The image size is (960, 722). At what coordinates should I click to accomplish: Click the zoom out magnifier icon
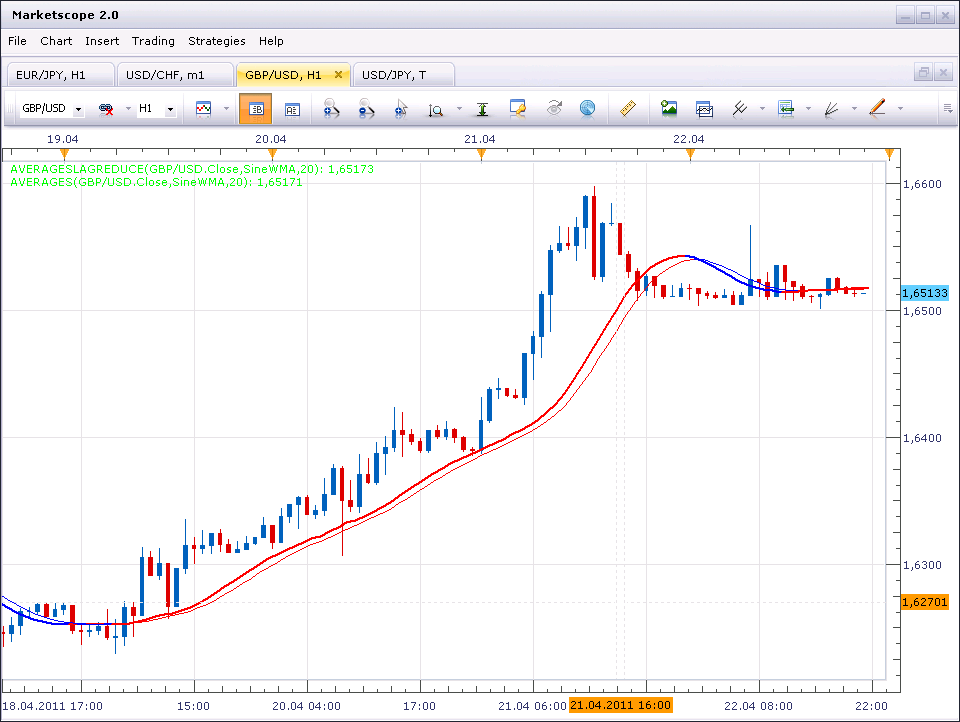(x=366, y=109)
